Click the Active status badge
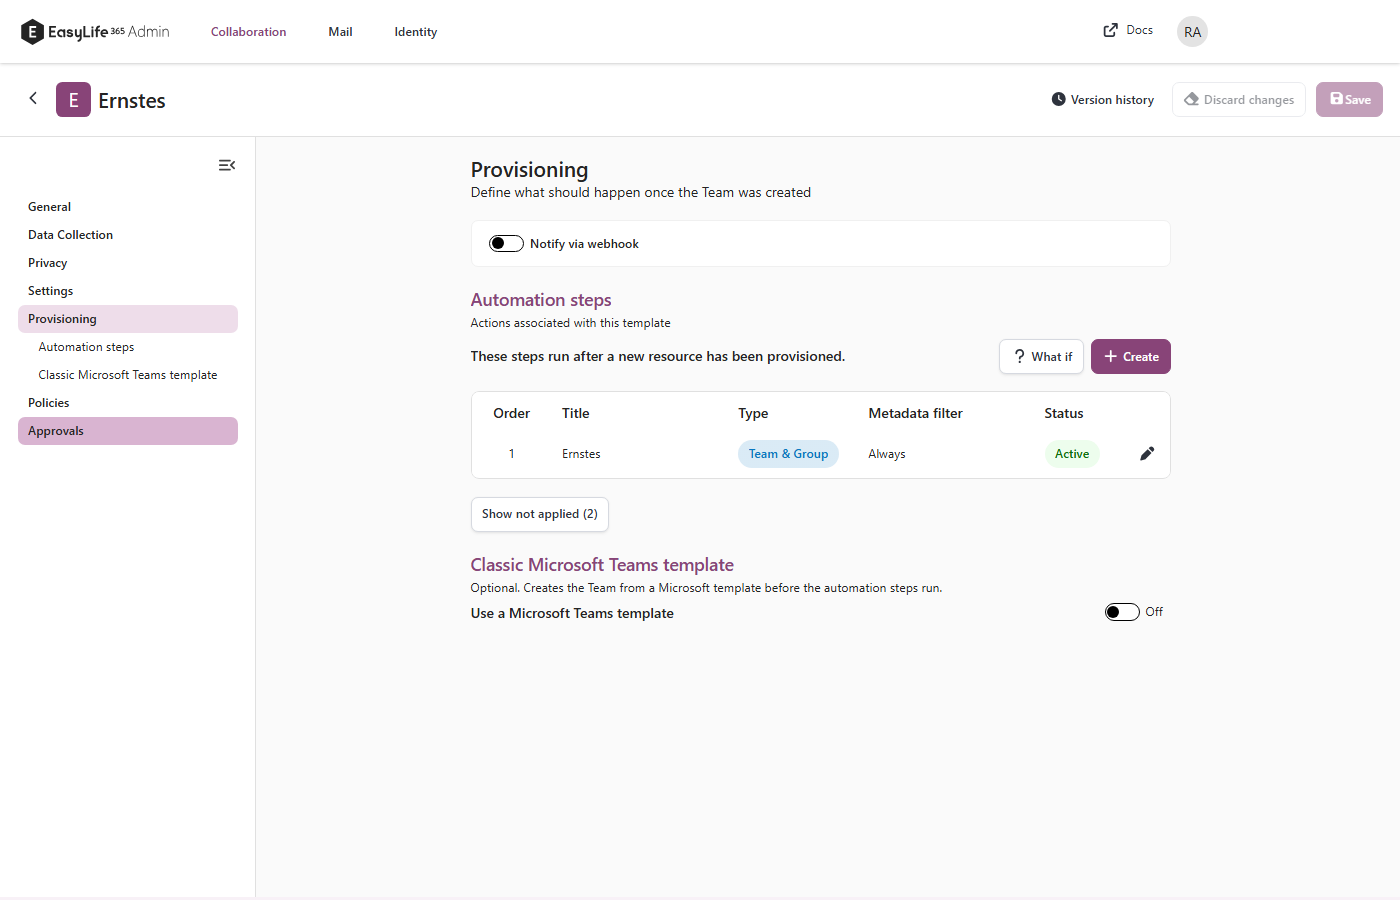Image resolution: width=1400 pixels, height=900 pixels. coord(1072,454)
